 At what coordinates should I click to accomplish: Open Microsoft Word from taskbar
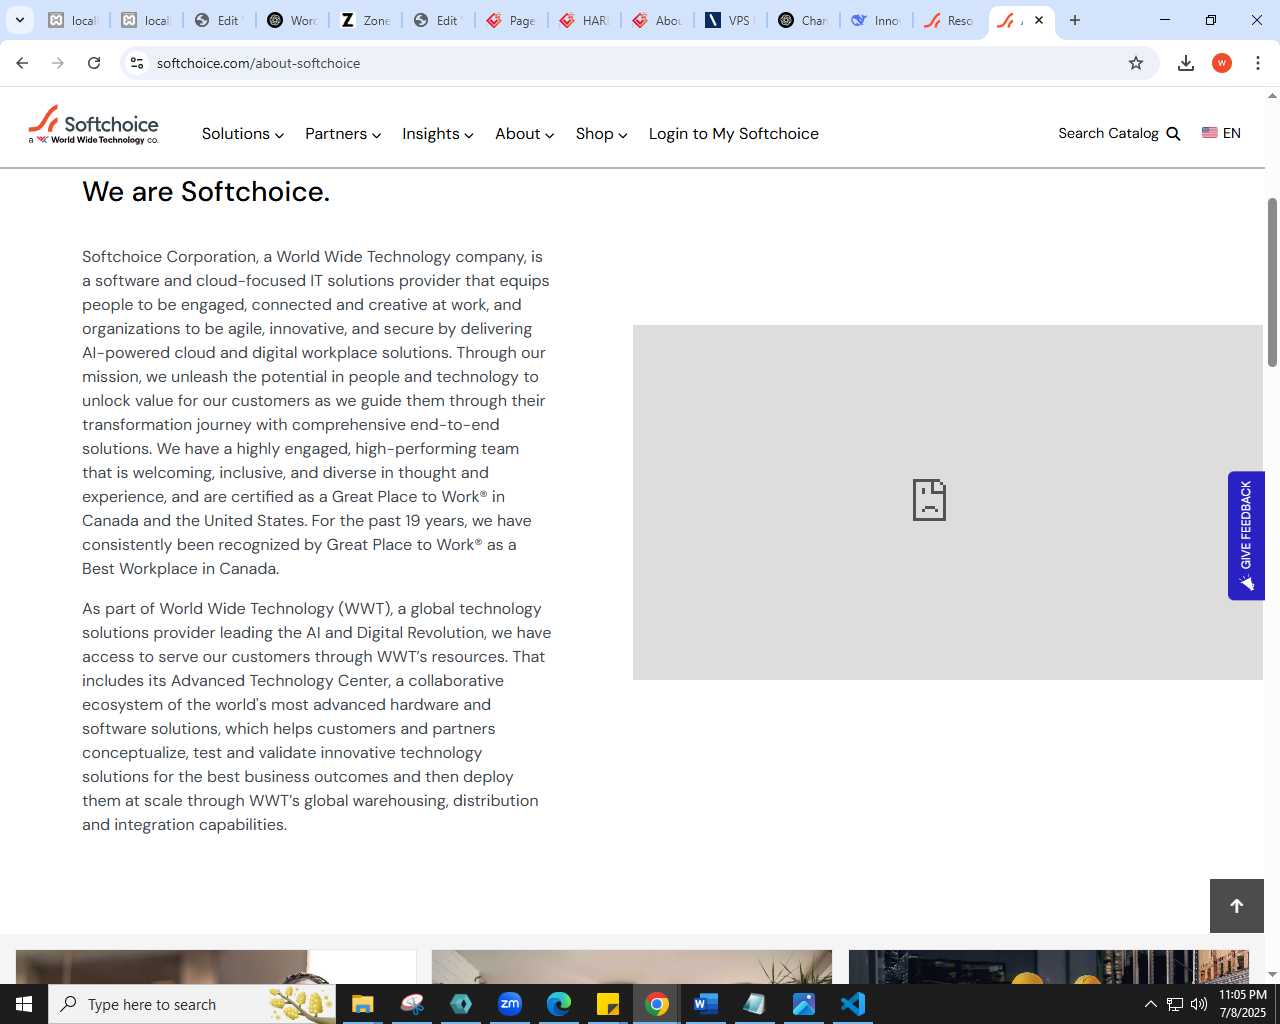click(706, 1004)
